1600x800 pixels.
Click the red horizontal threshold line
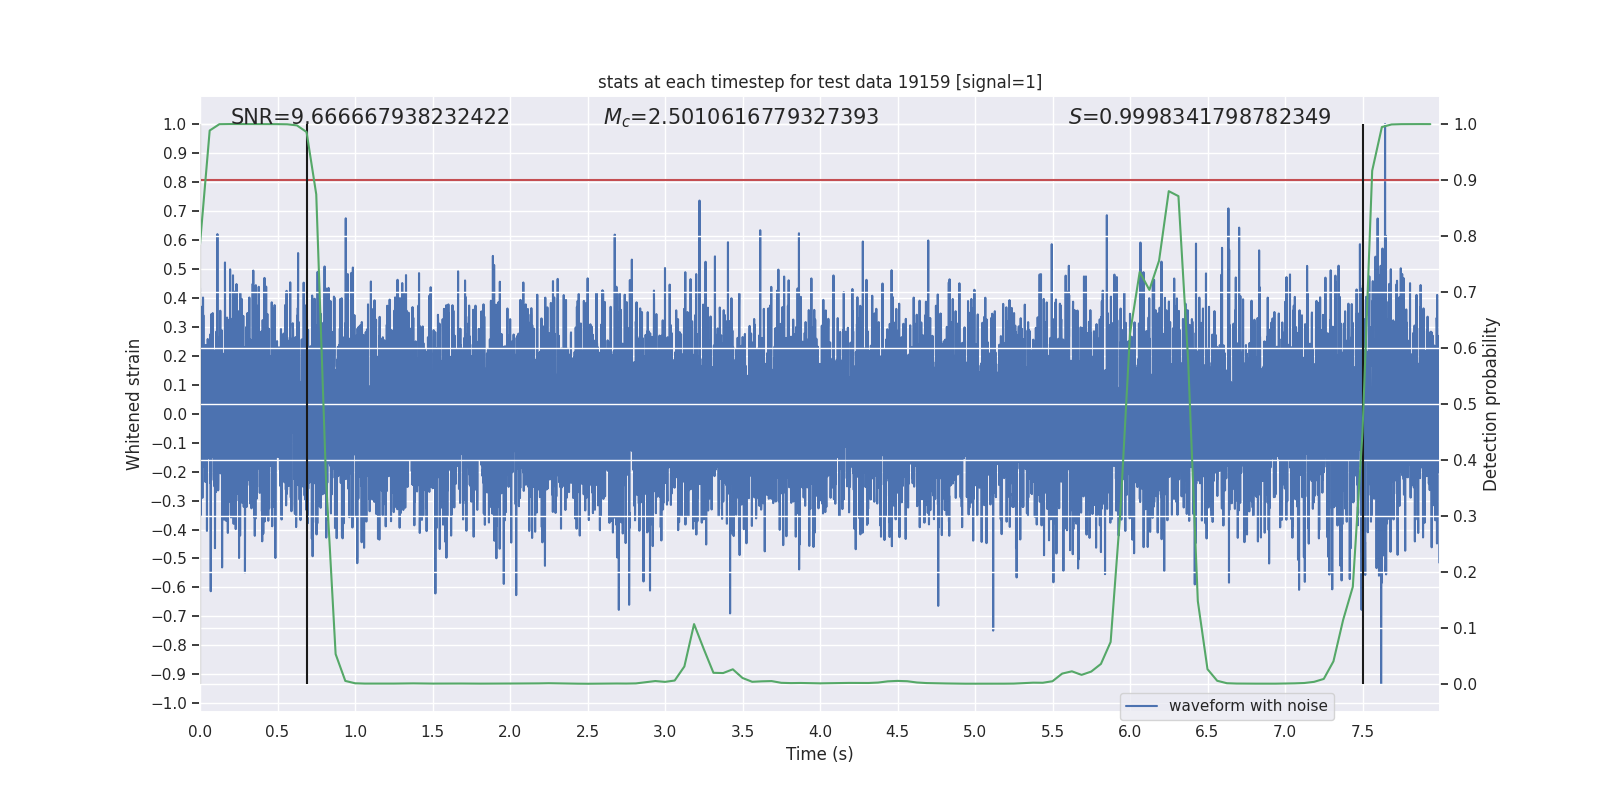700,181
